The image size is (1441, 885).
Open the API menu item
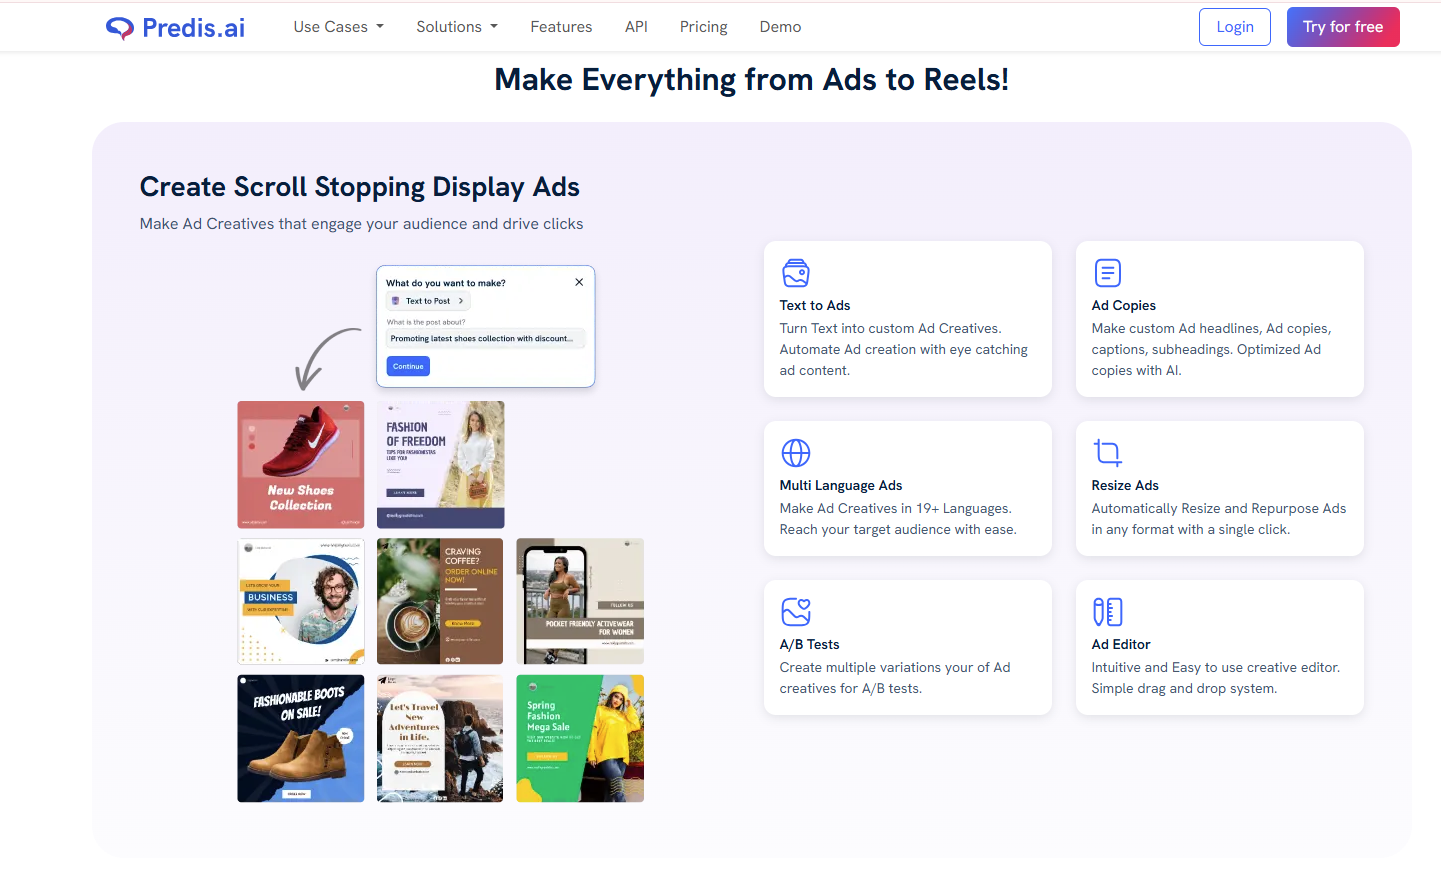click(x=636, y=27)
